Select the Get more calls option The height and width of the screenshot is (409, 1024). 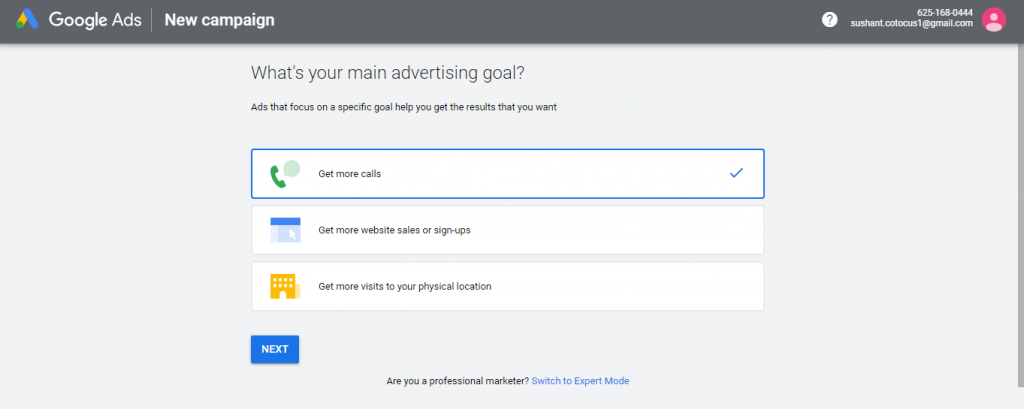[349, 174]
